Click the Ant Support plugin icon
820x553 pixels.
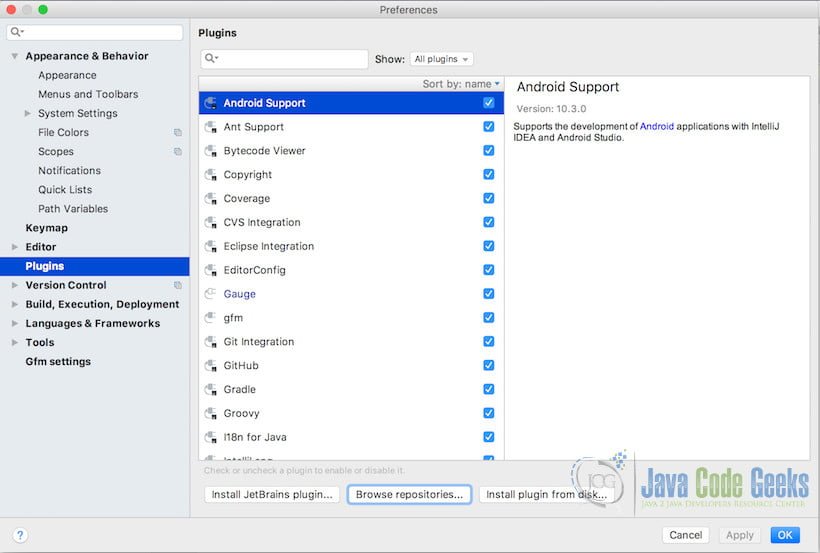click(x=211, y=127)
